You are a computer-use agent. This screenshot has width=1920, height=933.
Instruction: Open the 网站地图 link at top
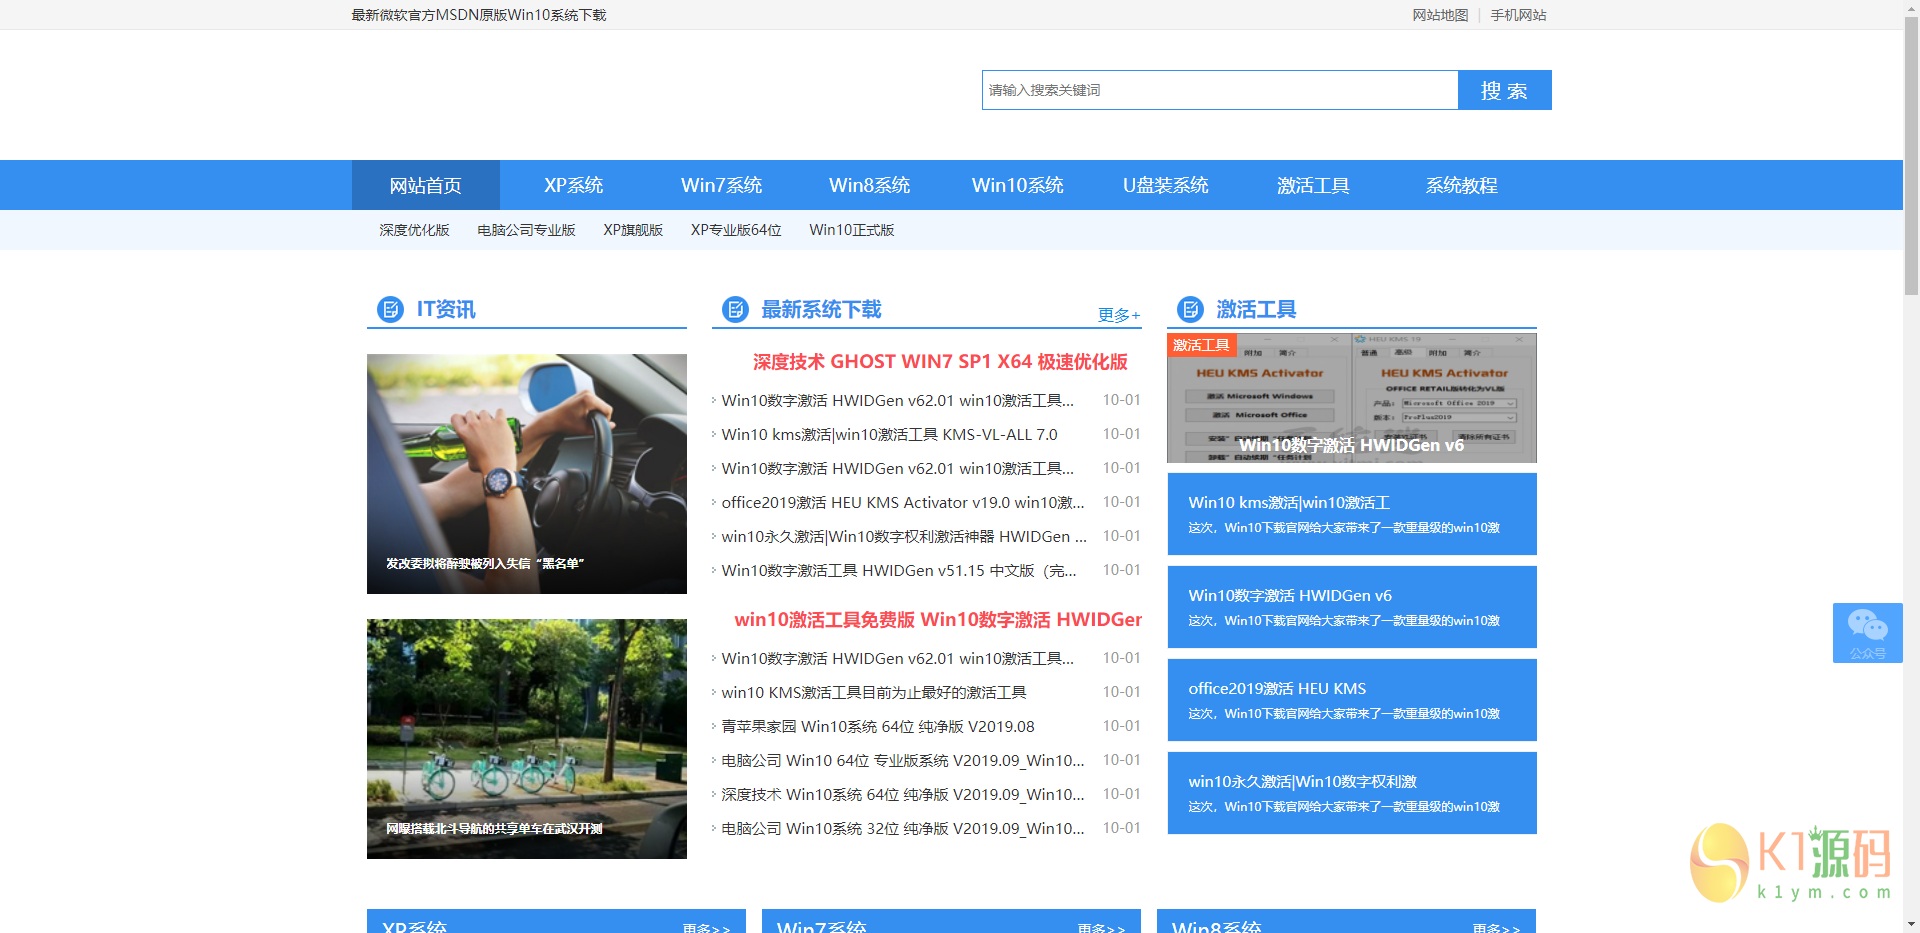click(x=1440, y=15)
